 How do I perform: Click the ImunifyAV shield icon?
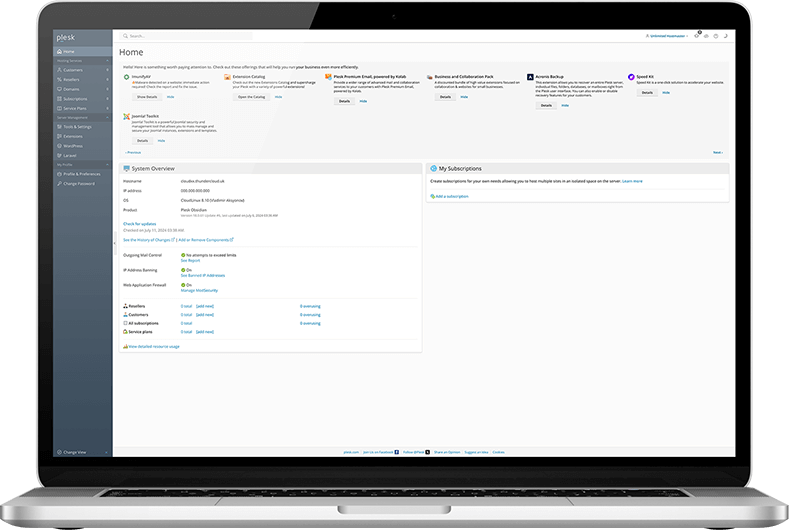coord(126,76)
